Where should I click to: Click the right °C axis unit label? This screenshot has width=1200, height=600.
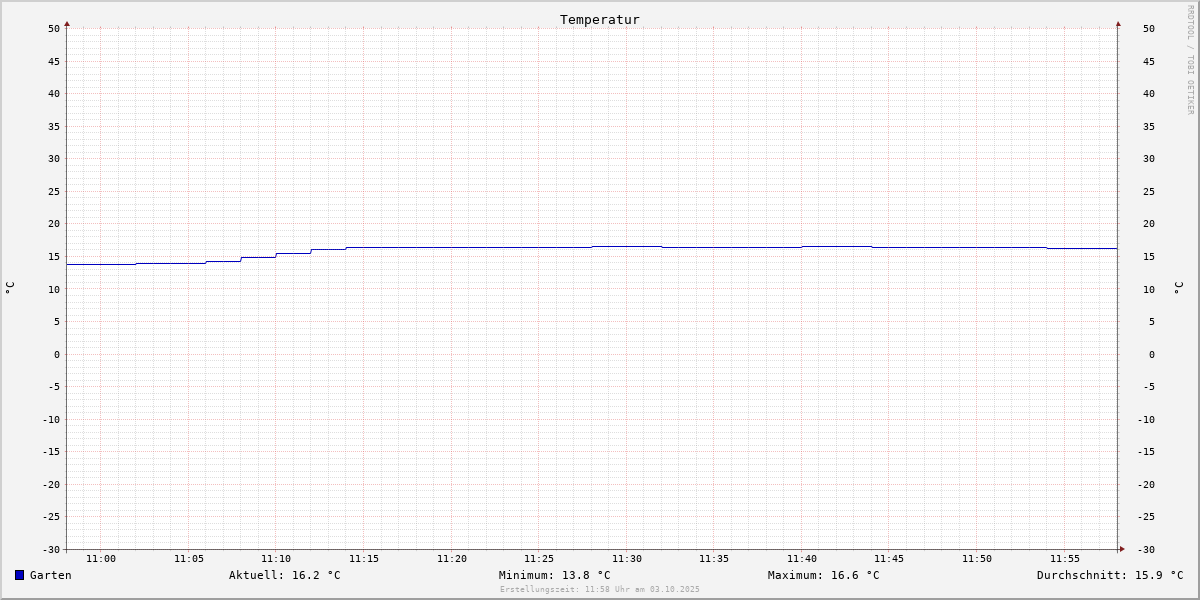point(1179,288)
